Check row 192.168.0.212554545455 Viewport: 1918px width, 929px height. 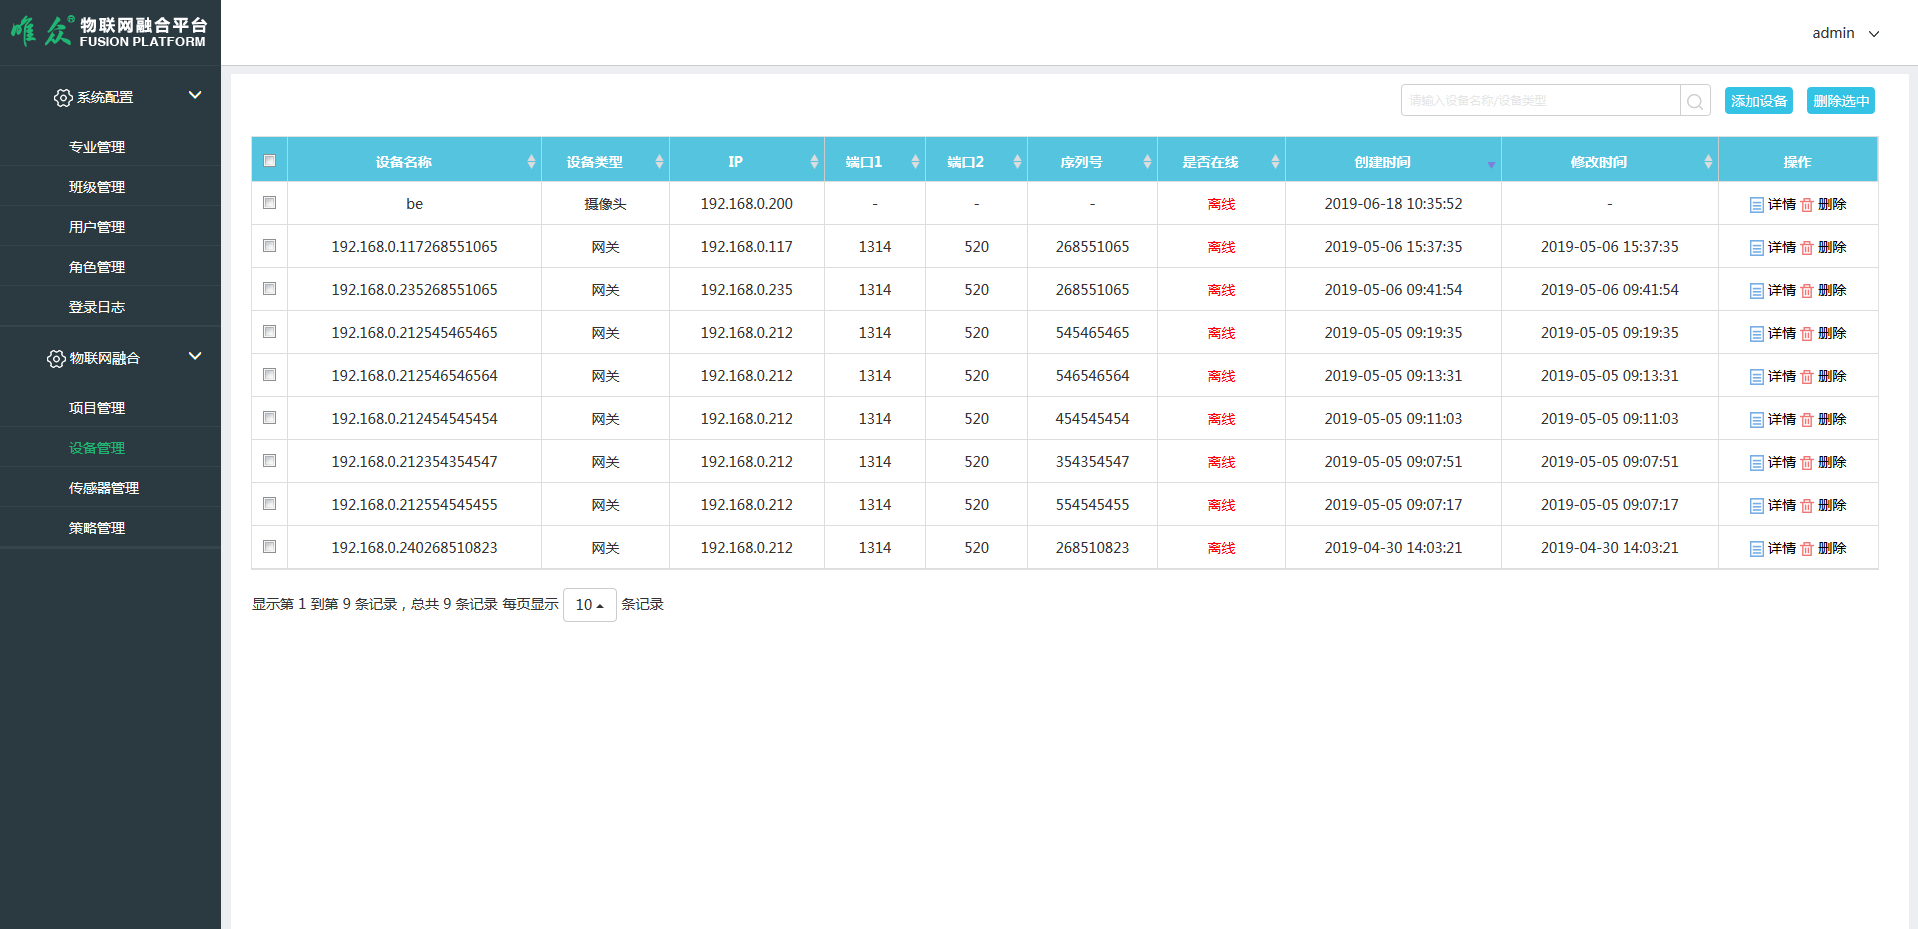[269, 503]
